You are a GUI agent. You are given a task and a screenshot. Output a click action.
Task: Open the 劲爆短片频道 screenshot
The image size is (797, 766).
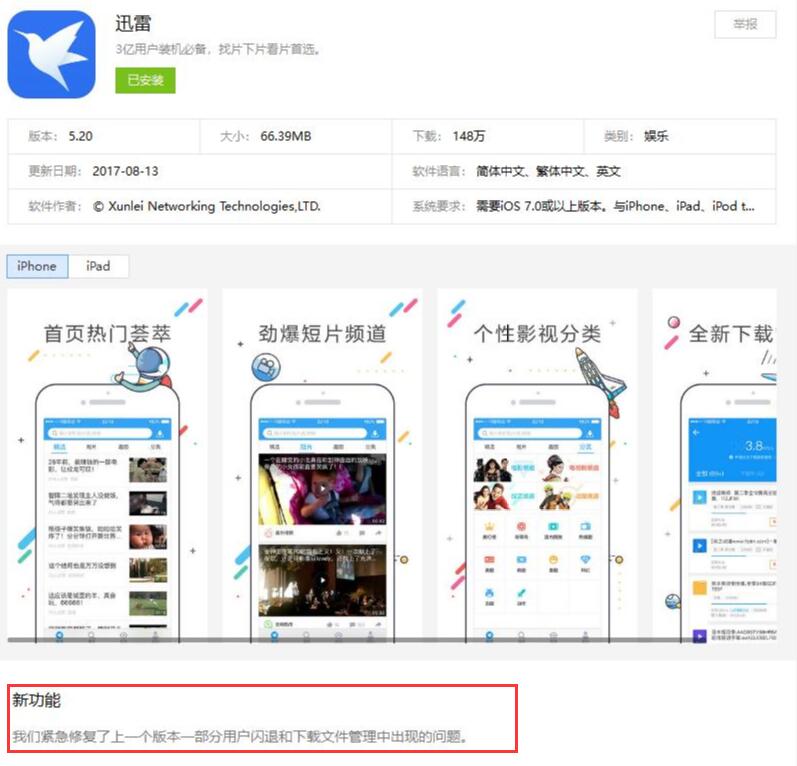pyautogui.click(x=322, y=466)
